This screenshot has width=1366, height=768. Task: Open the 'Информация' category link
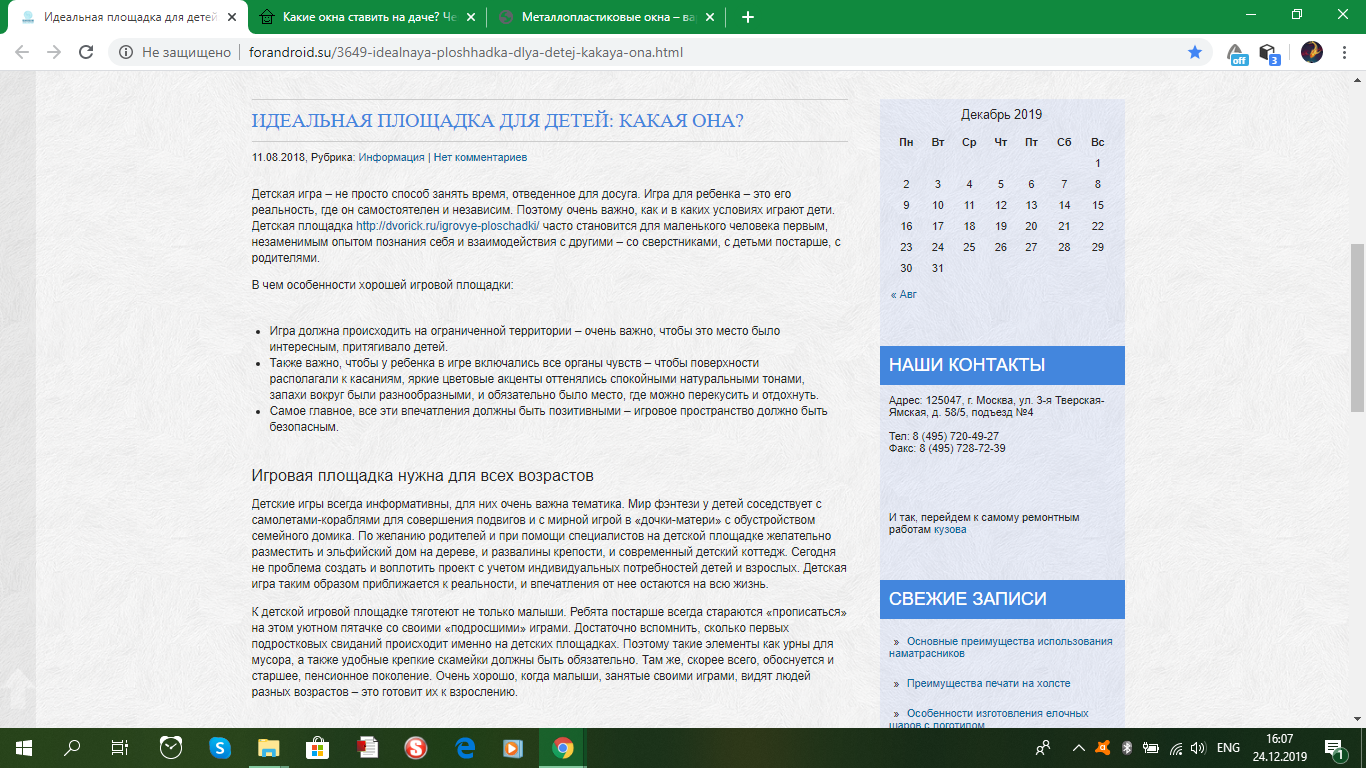(392, 157)
